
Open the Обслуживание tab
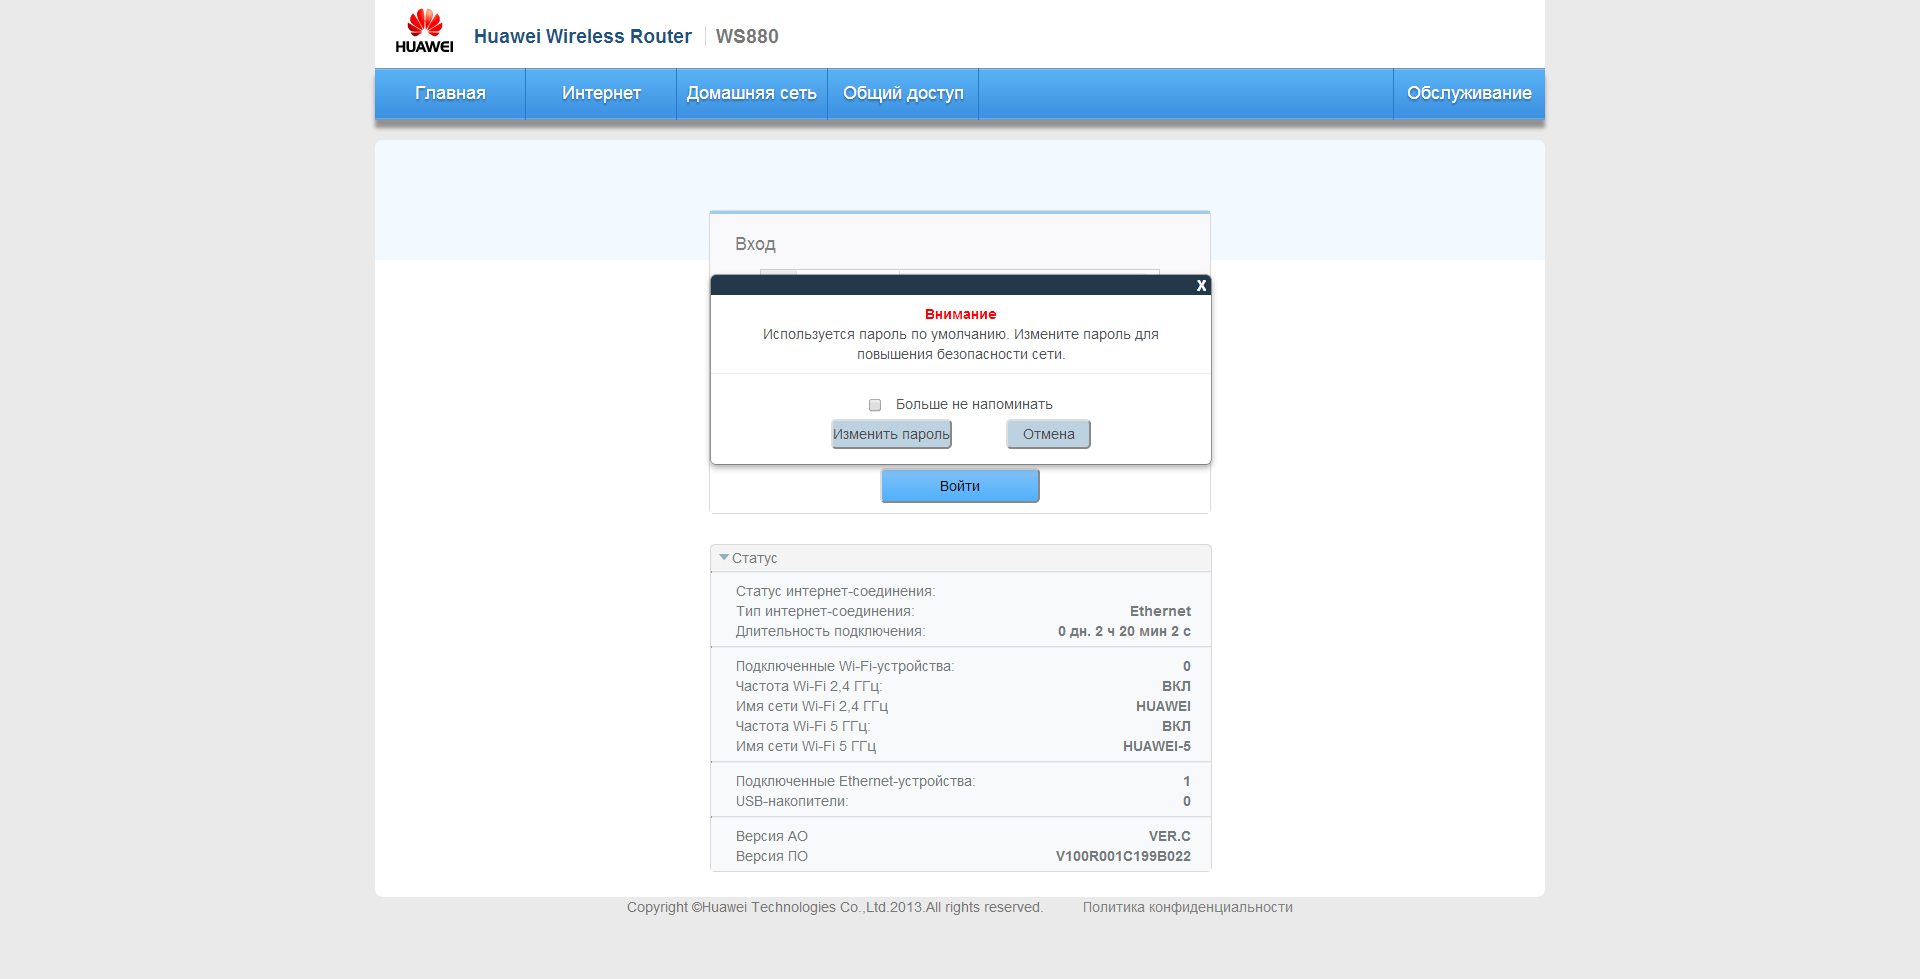click(1469, 93)
